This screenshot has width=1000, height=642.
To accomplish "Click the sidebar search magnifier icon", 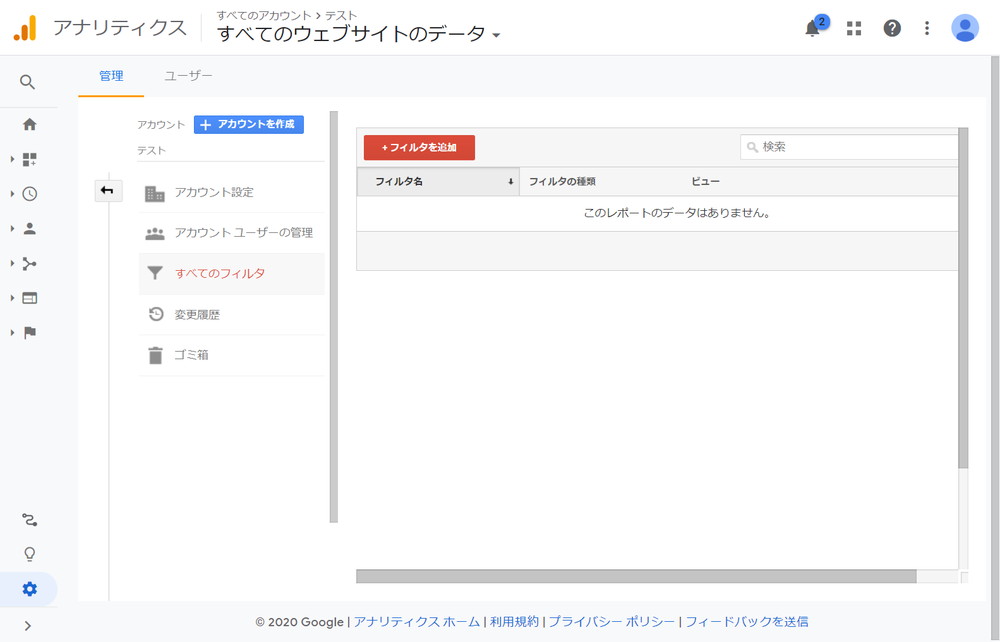I will click(x=27, y=82).
